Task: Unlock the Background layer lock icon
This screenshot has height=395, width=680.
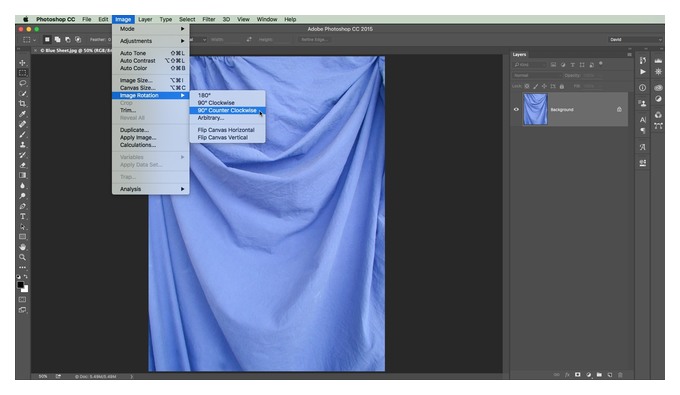Action: (619, 109)
